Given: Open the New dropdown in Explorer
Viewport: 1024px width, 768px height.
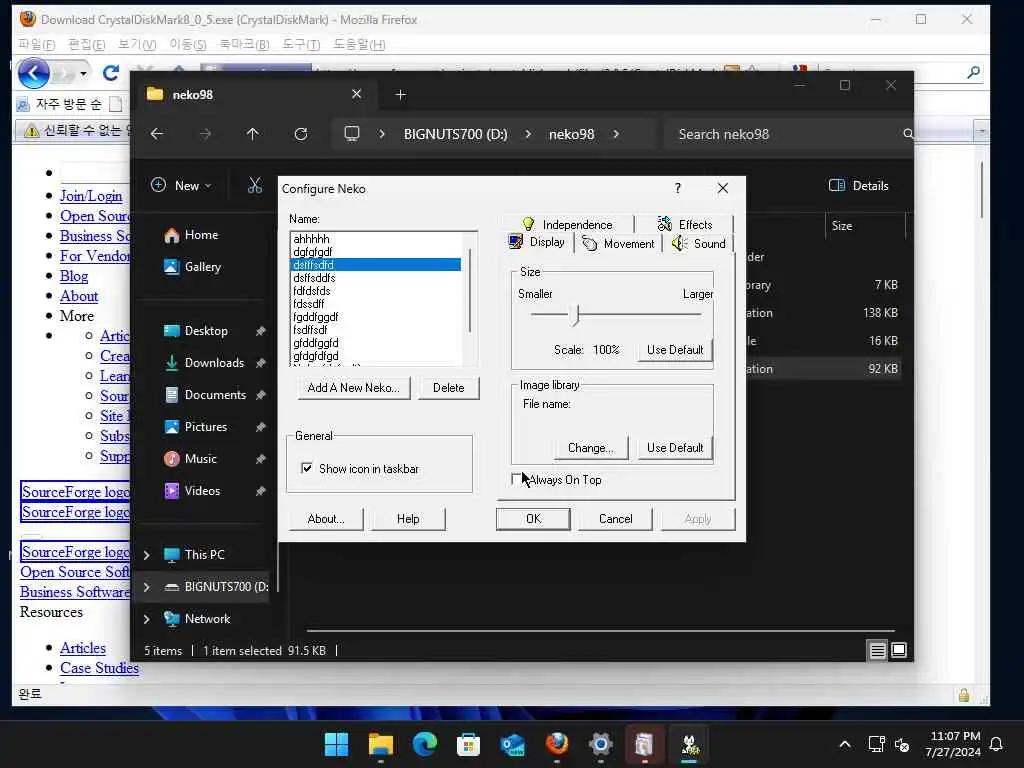Looking at the screenshot, I should [x=181, y=185].
